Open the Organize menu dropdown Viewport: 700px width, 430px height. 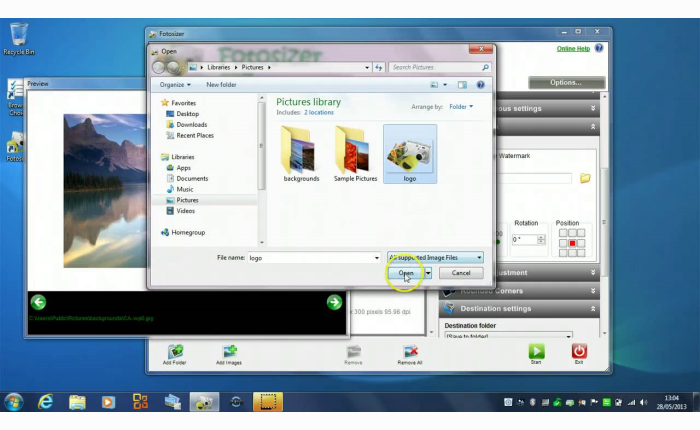(175, 84)
